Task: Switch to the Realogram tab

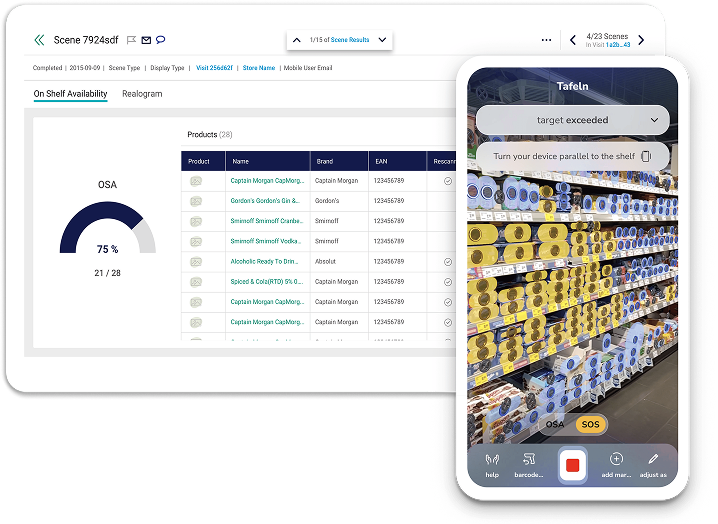Action: (142, 94)
